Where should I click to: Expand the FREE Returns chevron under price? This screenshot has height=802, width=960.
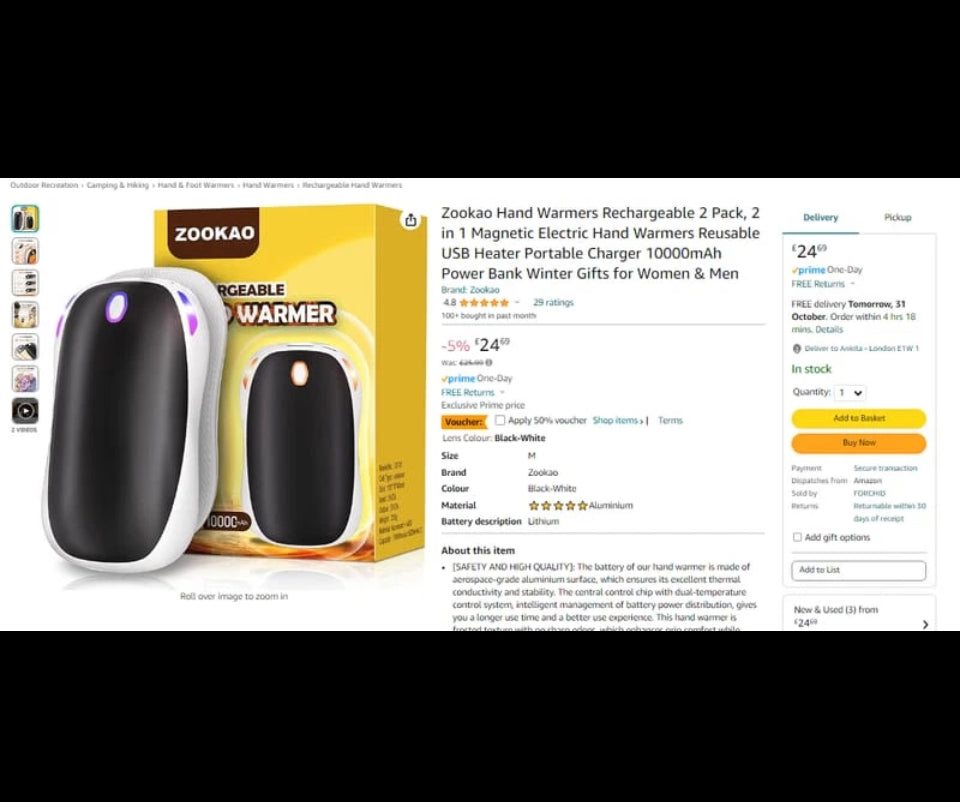(x=503, y=392)
